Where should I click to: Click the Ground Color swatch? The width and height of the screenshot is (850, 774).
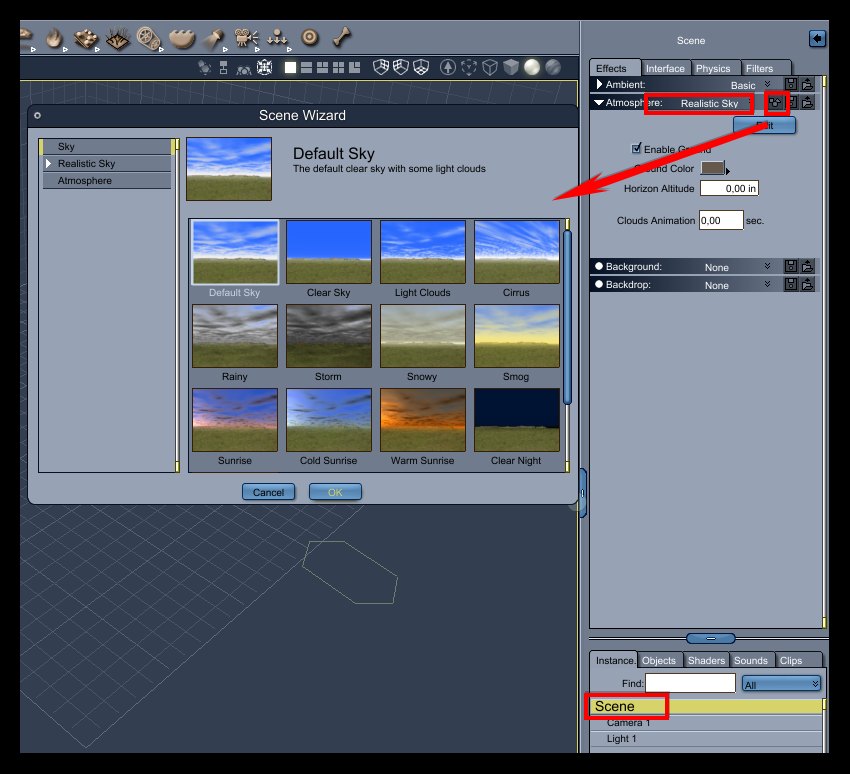(x=712, y=168)
